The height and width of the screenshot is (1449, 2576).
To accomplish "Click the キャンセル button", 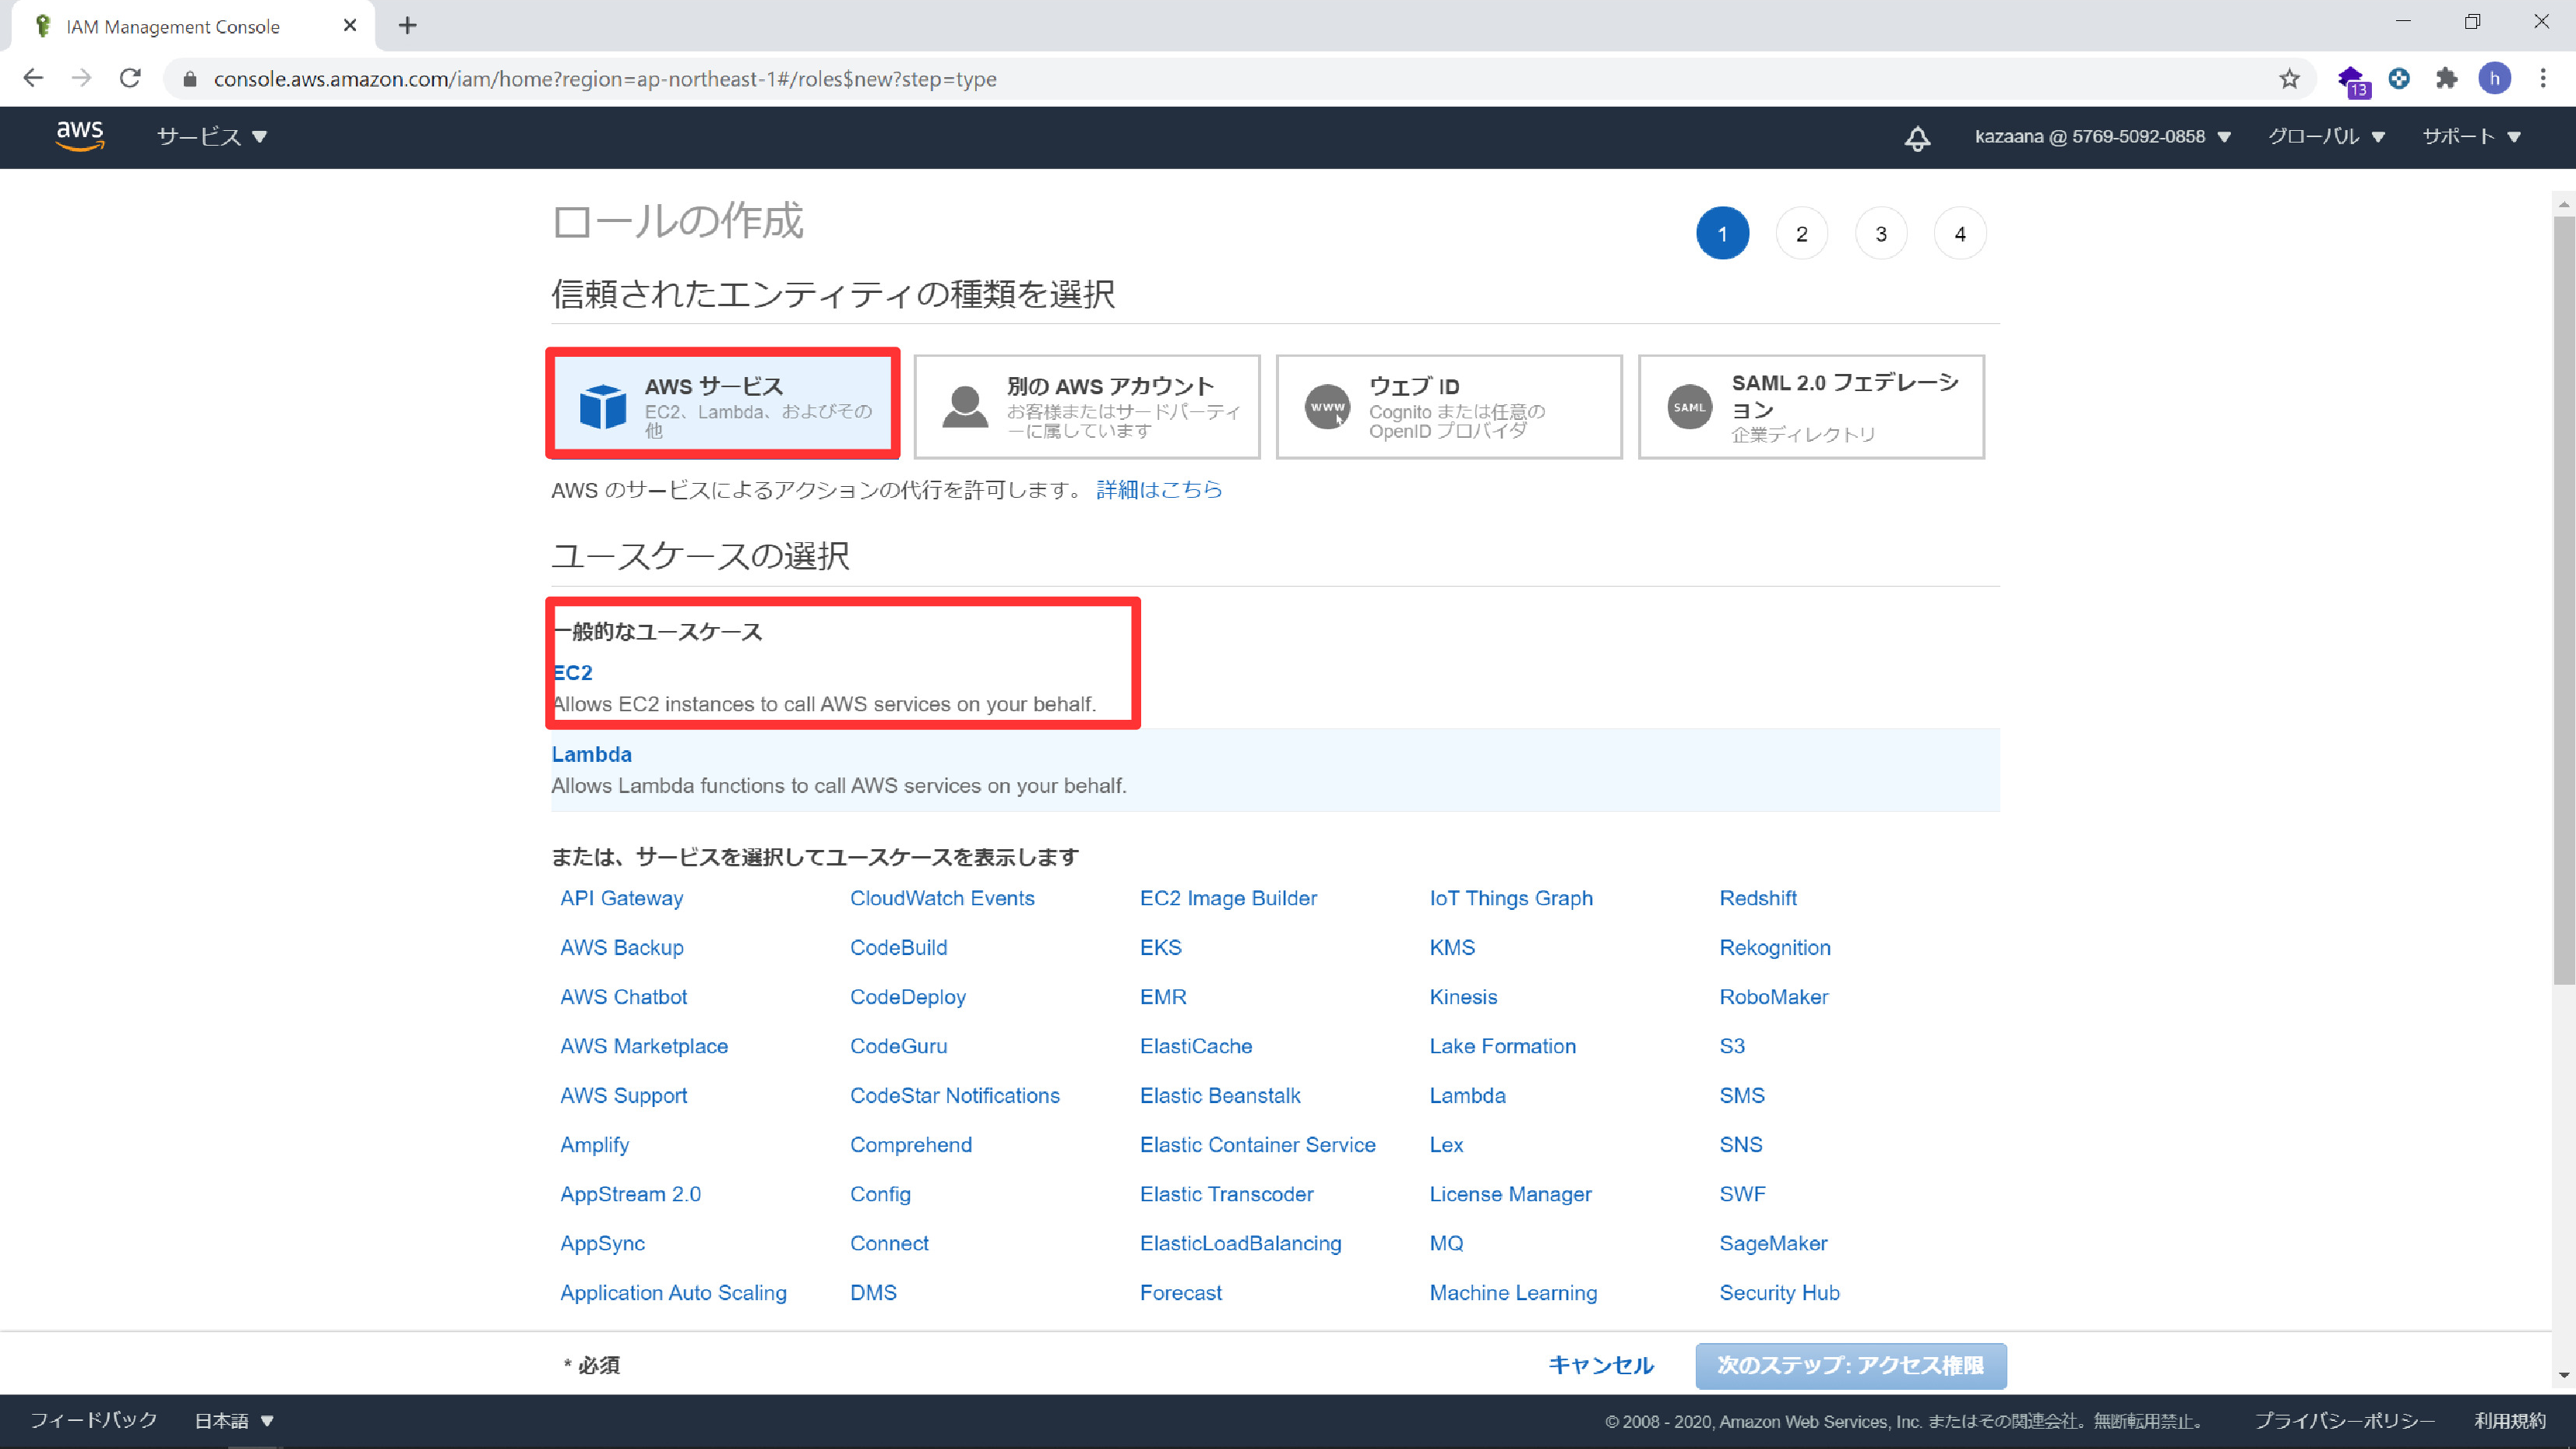I will [x=1600, y=1365].
